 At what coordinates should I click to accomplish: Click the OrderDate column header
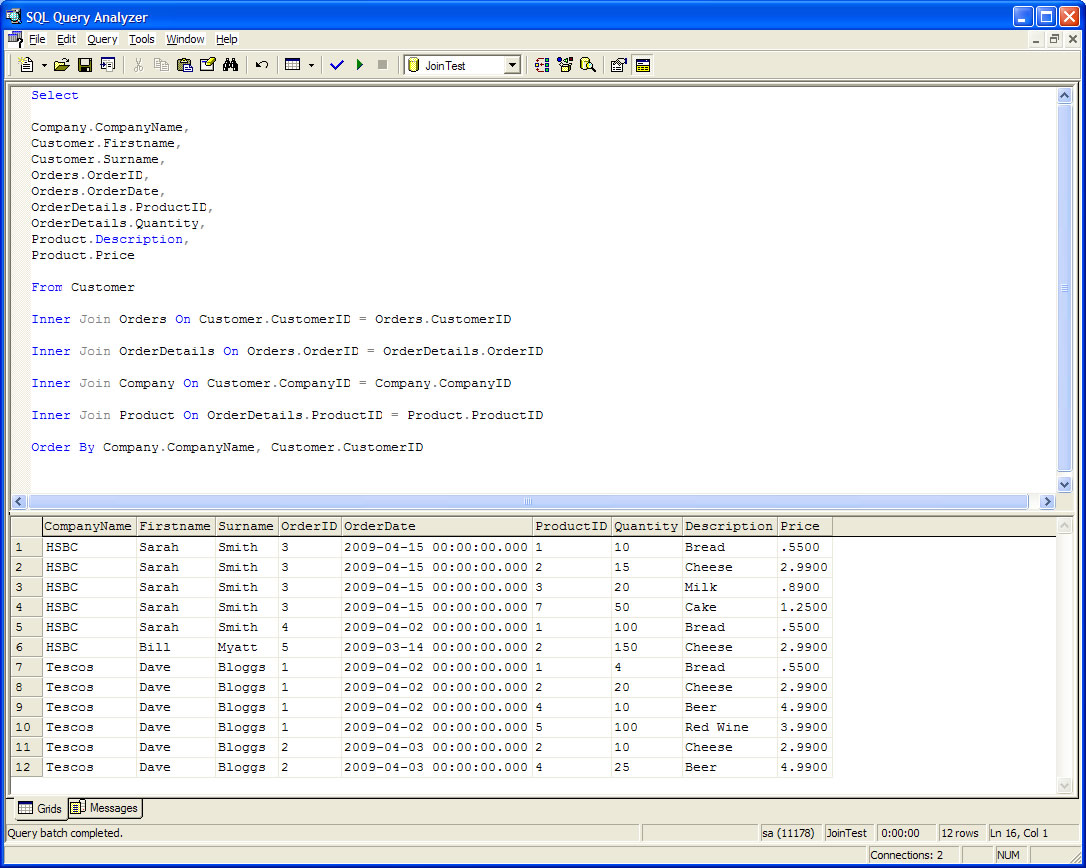pyautogui.click(x=436, y=526)
